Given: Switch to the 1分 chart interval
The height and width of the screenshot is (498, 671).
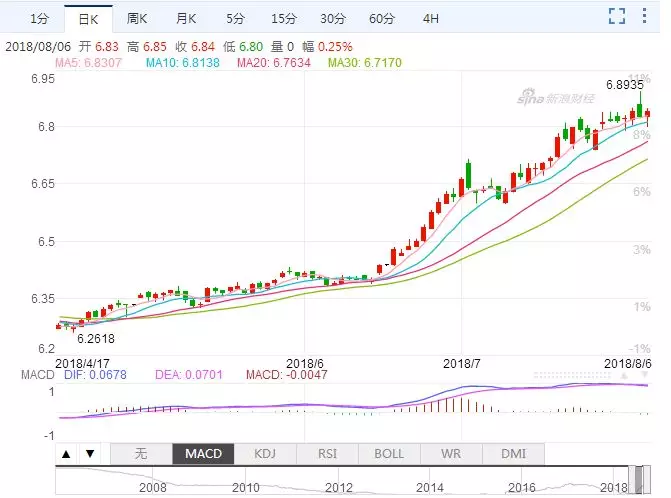Looking at the screenshot, I should (37, 18).
